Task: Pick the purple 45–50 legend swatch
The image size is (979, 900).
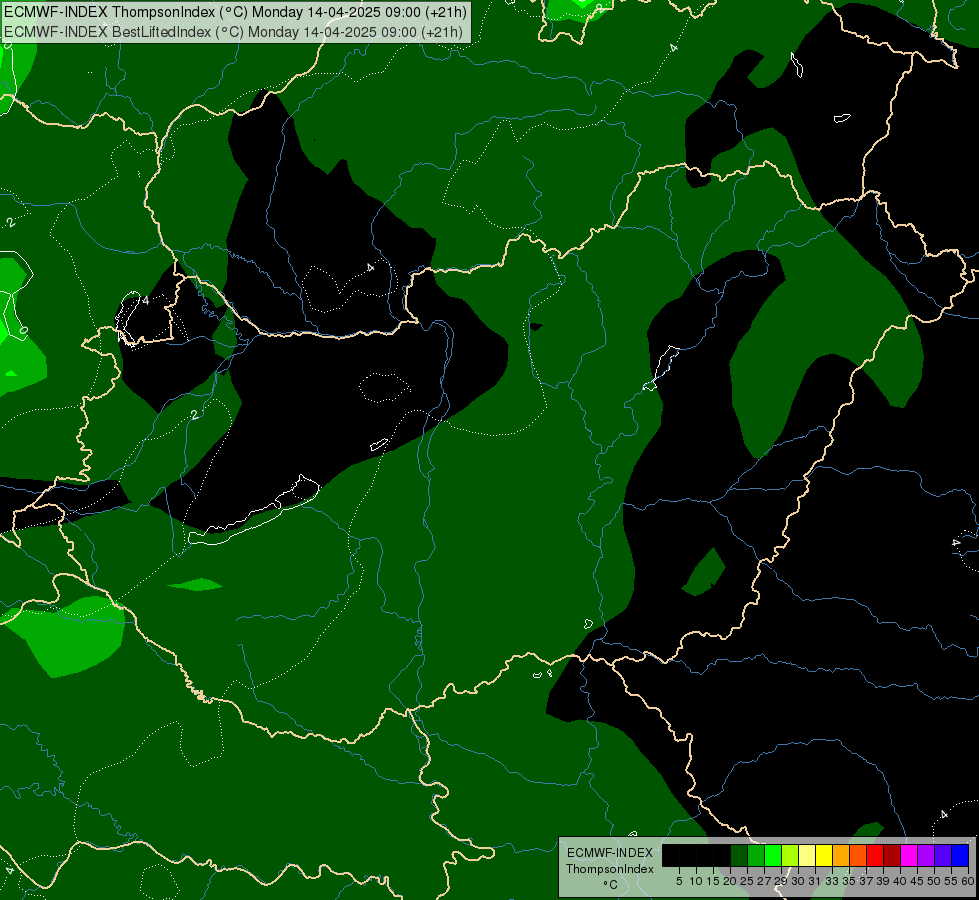Action: pos(926,855)
